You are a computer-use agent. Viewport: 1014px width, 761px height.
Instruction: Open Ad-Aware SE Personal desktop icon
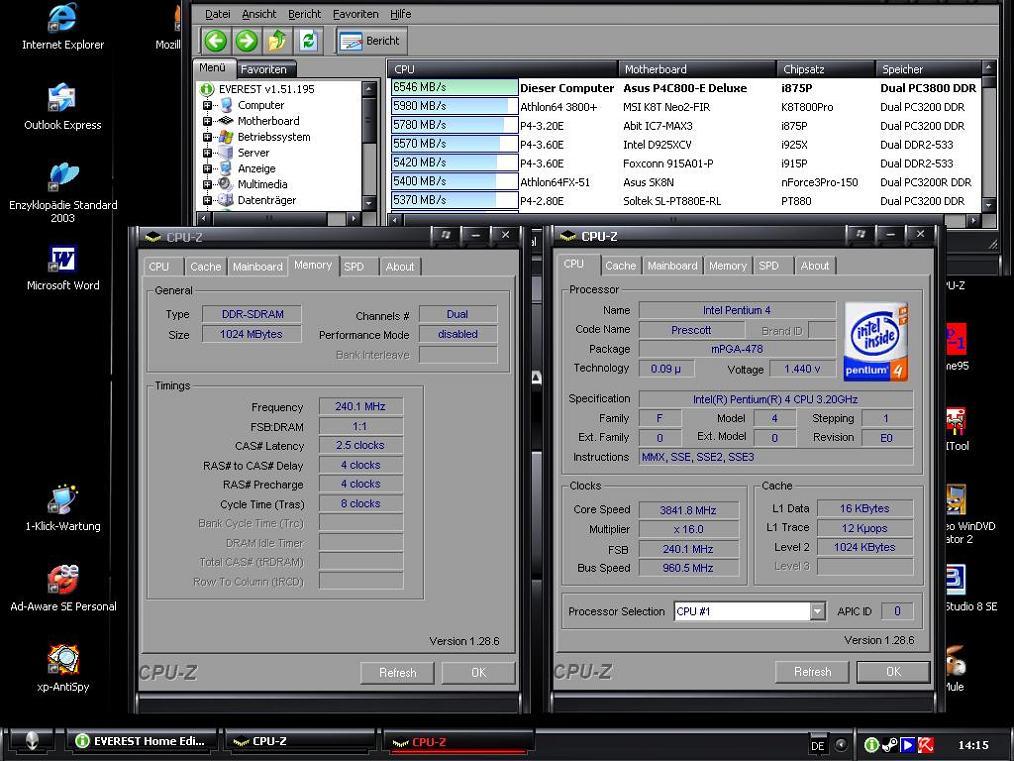tap(63, 579)
